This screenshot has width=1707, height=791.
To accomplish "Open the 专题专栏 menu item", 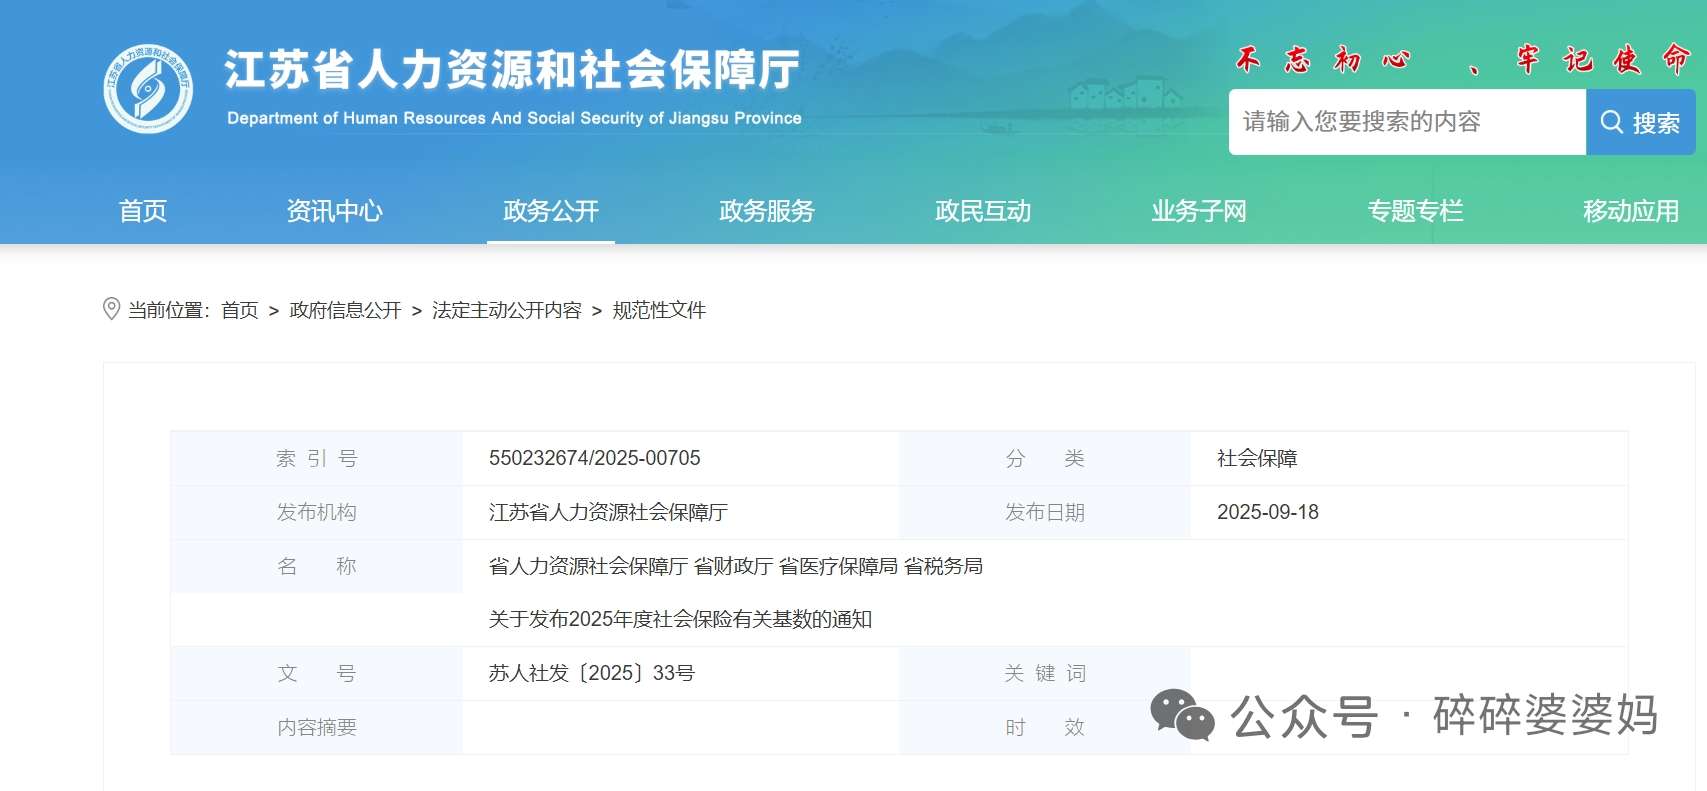I will click(1414, 211).
